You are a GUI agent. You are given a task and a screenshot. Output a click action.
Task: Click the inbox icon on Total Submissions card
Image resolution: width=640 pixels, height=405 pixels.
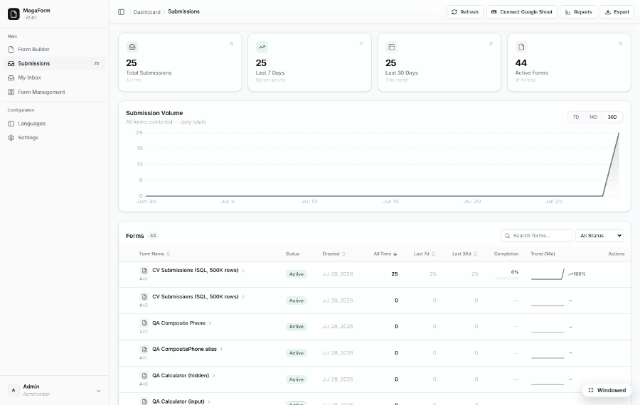(132, 47)
